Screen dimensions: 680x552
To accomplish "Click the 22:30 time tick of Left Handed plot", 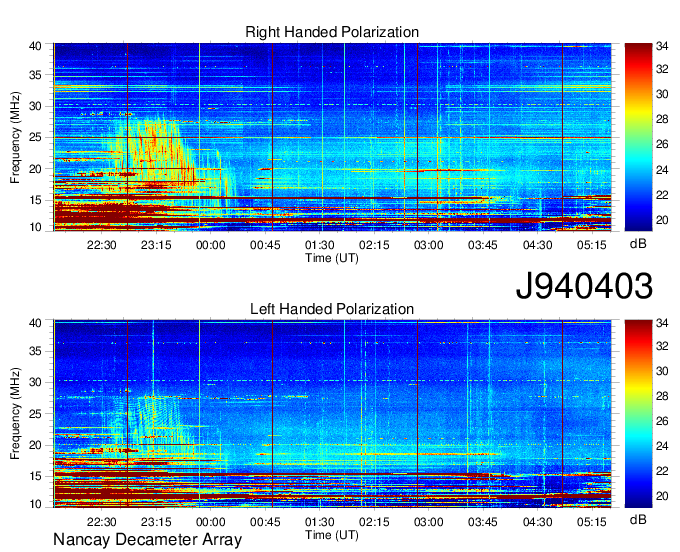I will pyautogui.click(x=101, y=522).
